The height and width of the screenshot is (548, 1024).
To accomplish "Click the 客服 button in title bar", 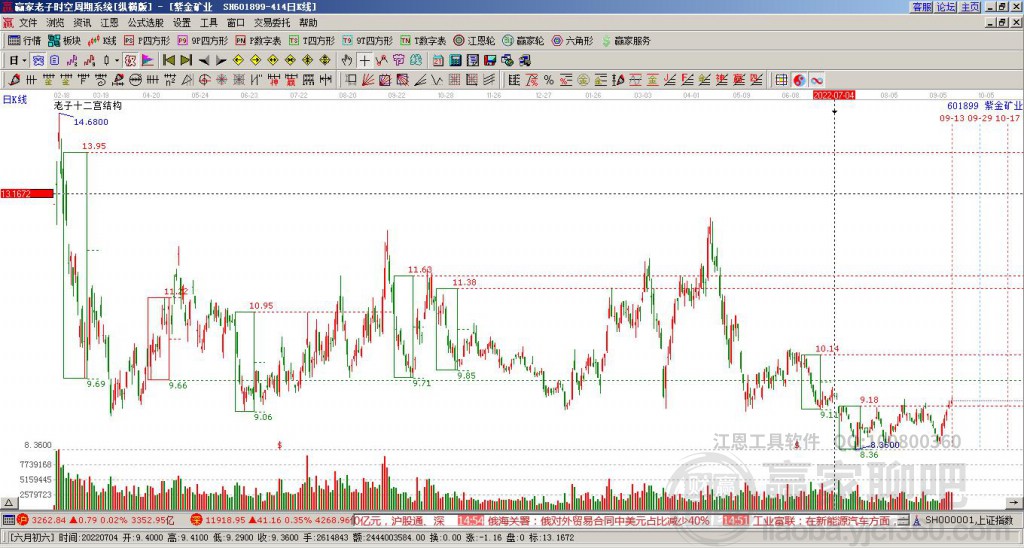I will pos(922,7).
